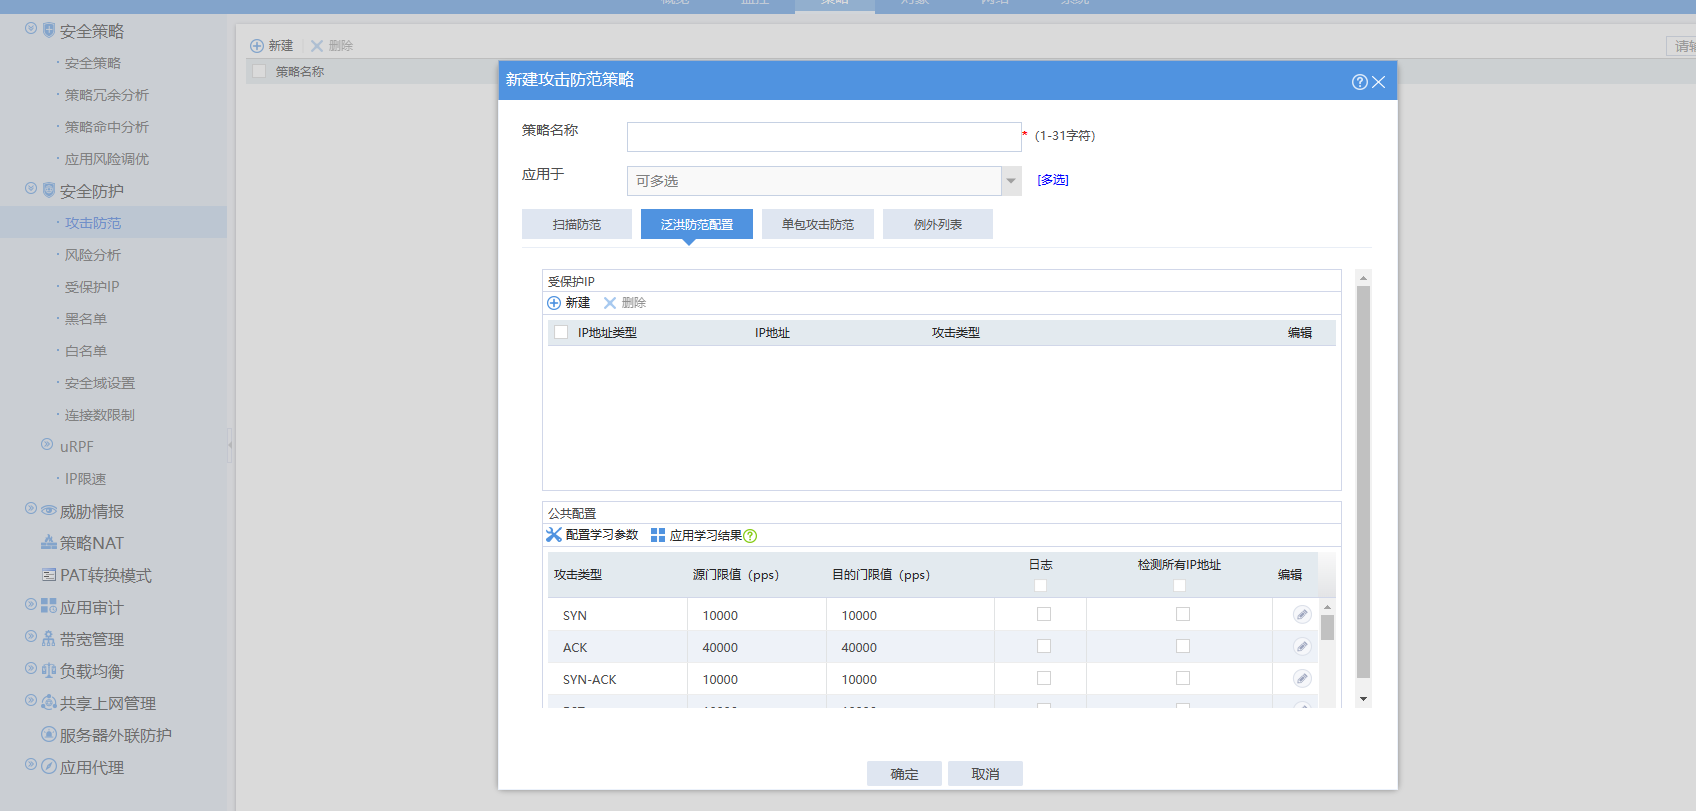Open 连接数限制 in the sidebar

point(100,415)
